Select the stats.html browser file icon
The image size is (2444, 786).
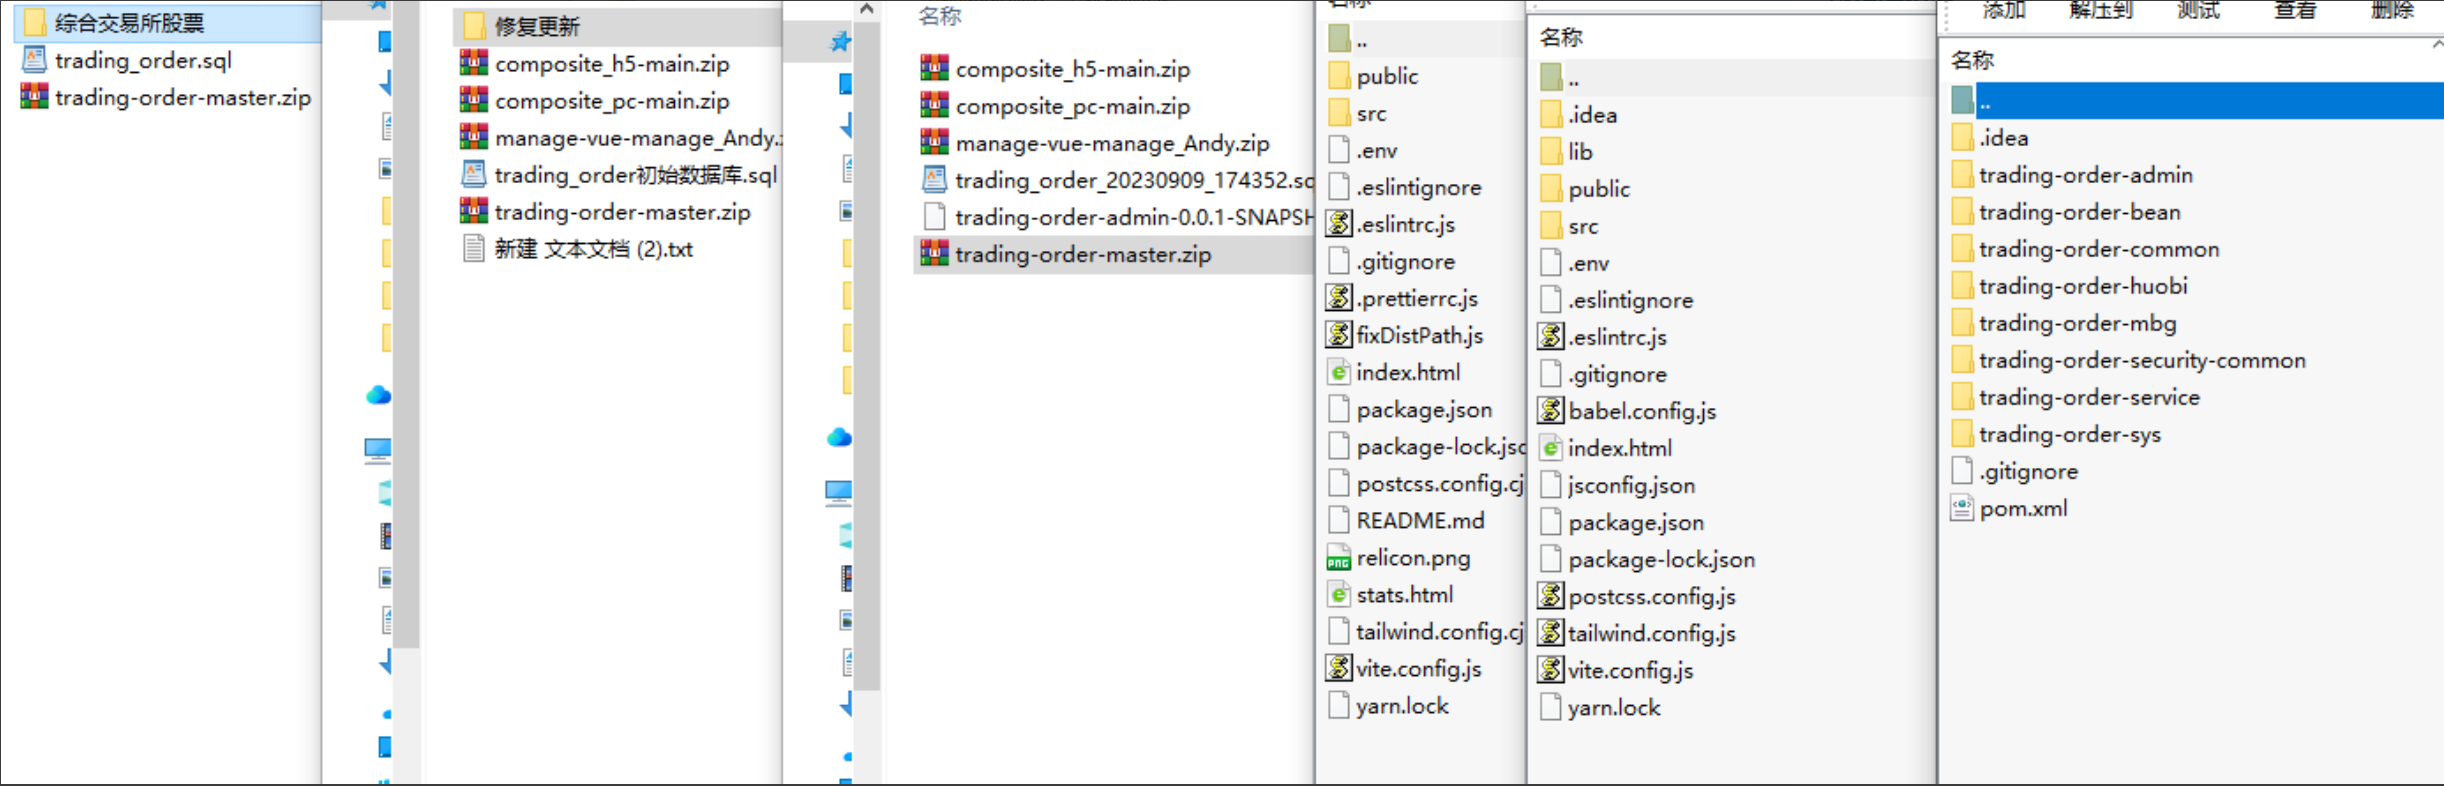click(x=1338, y=595)
